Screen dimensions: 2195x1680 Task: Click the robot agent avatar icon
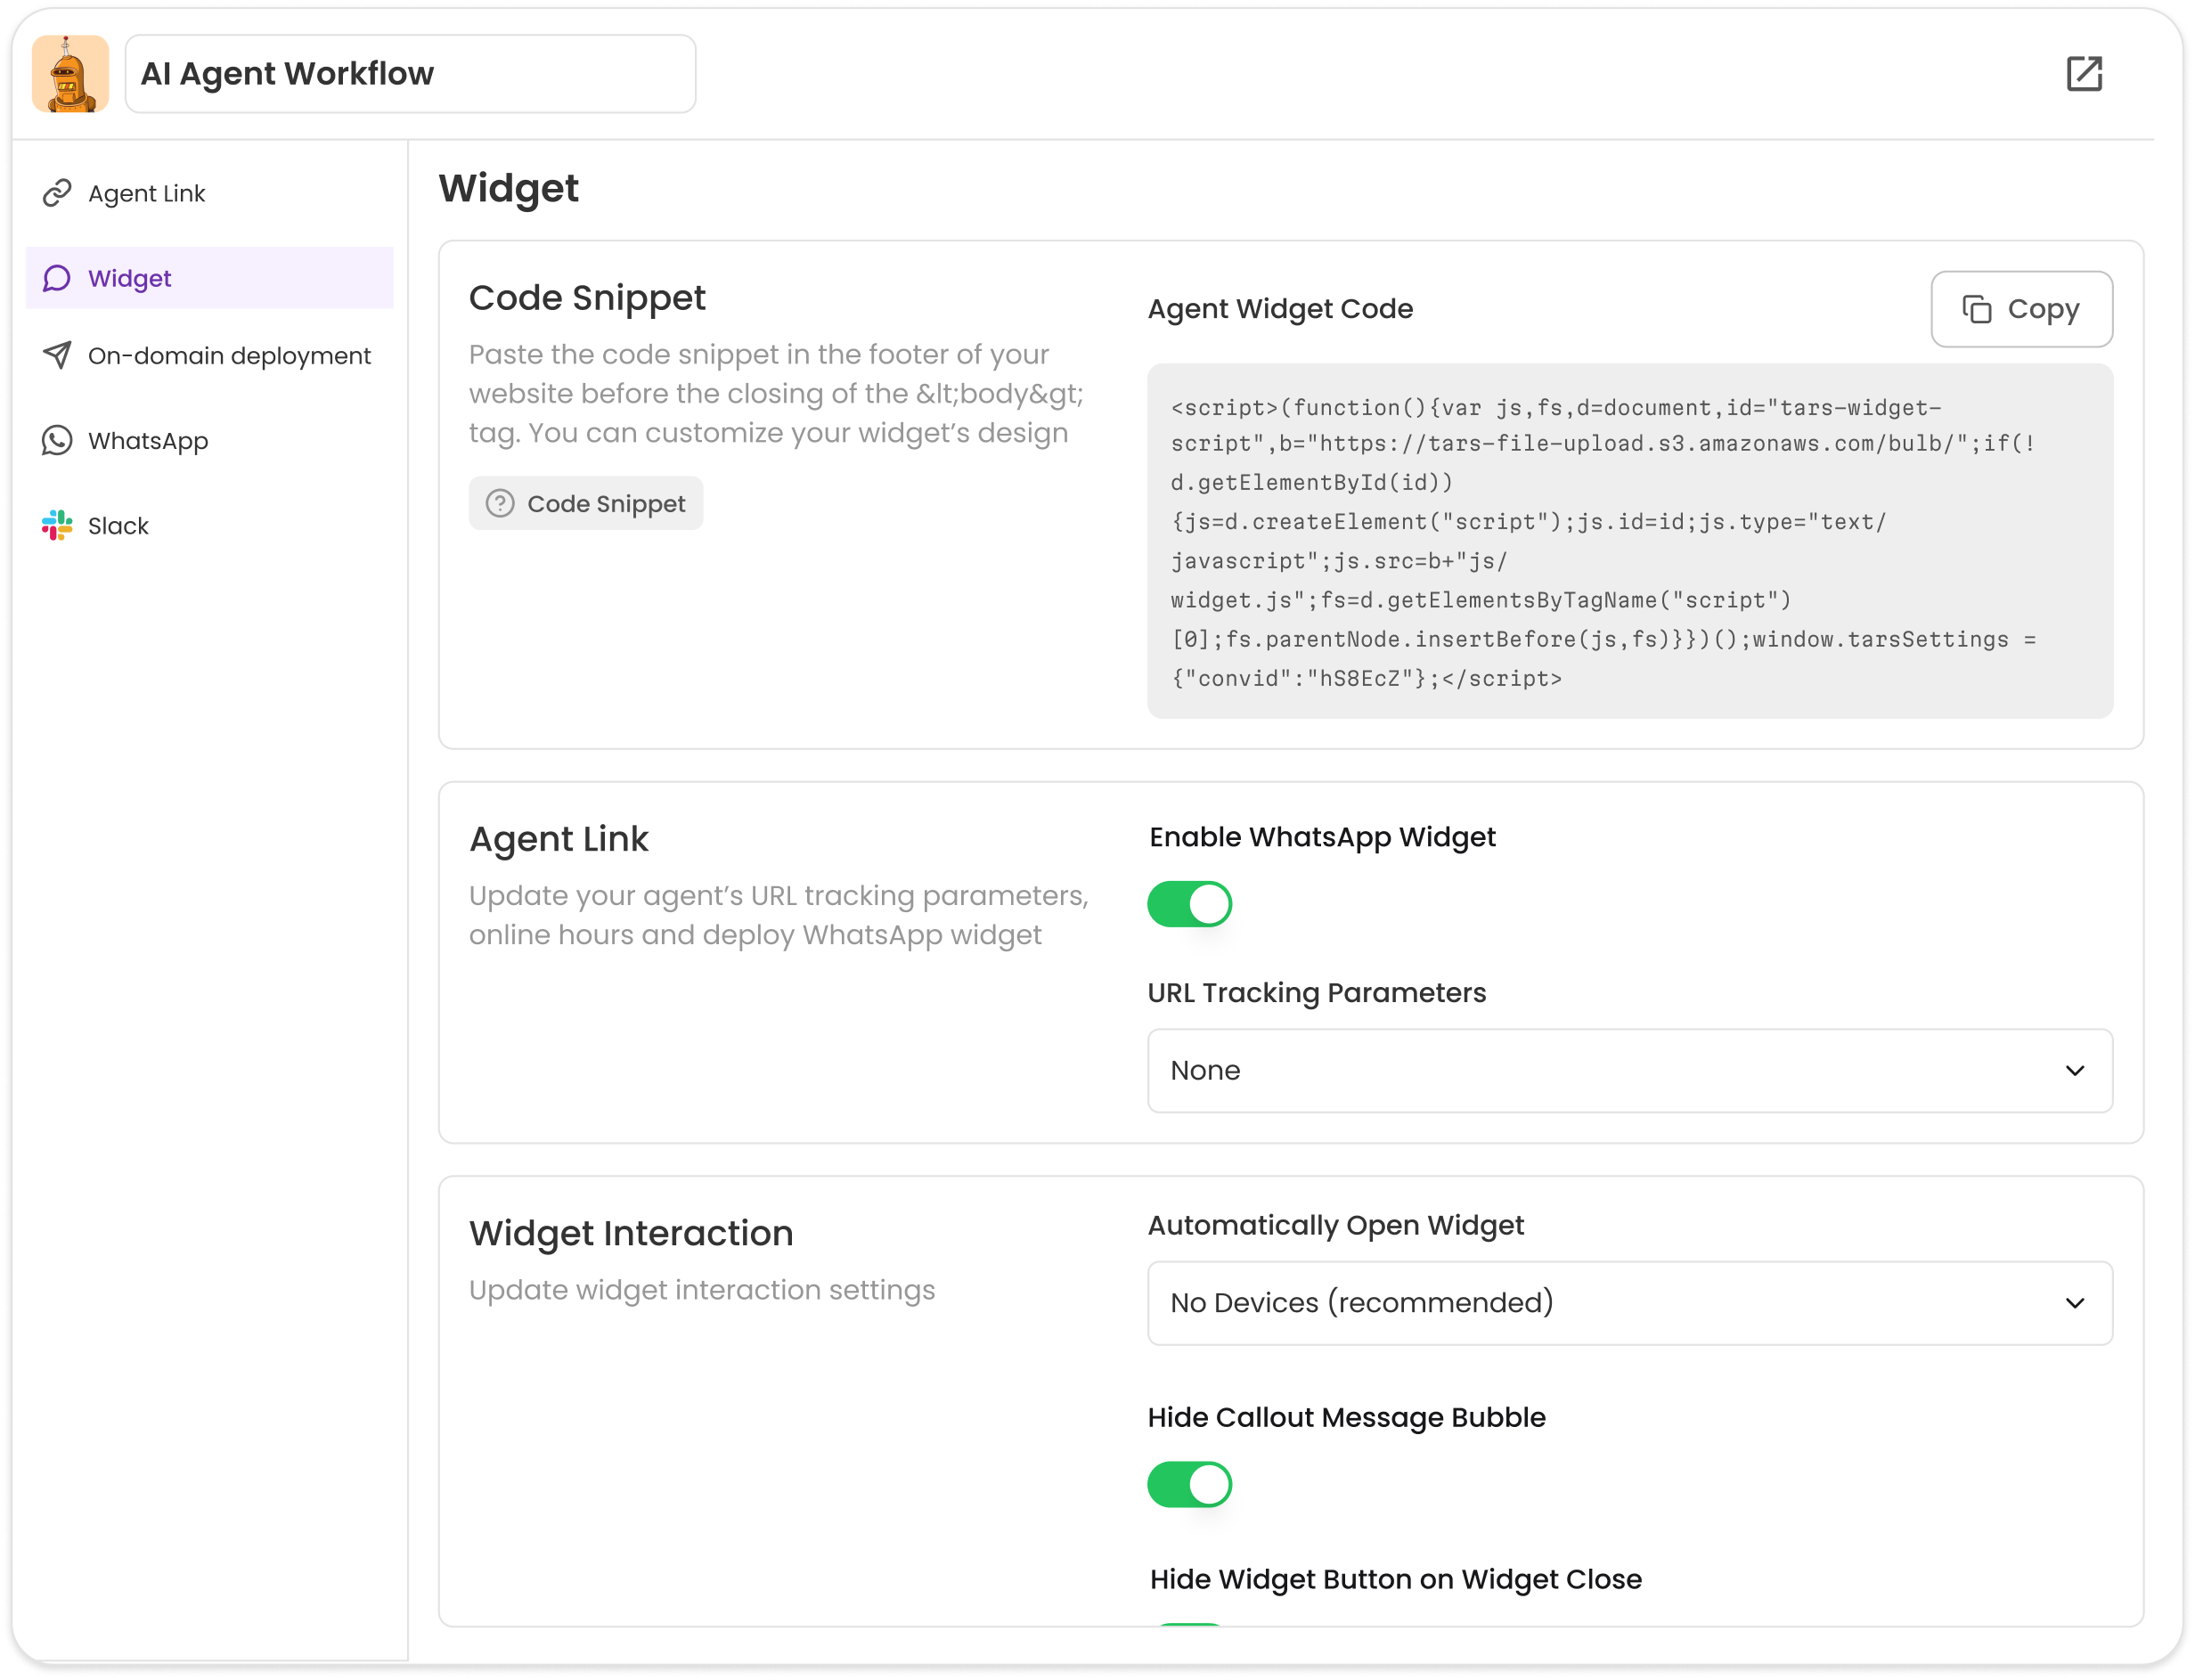pos(70,74)
